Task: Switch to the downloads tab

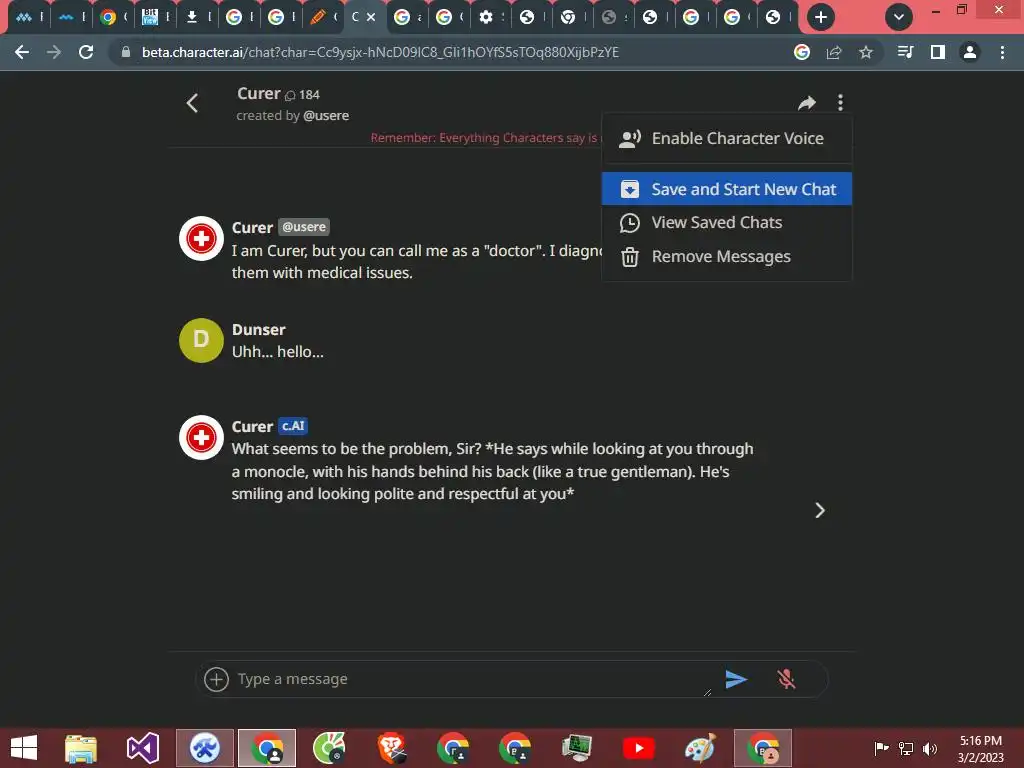Action: point(192,17)
